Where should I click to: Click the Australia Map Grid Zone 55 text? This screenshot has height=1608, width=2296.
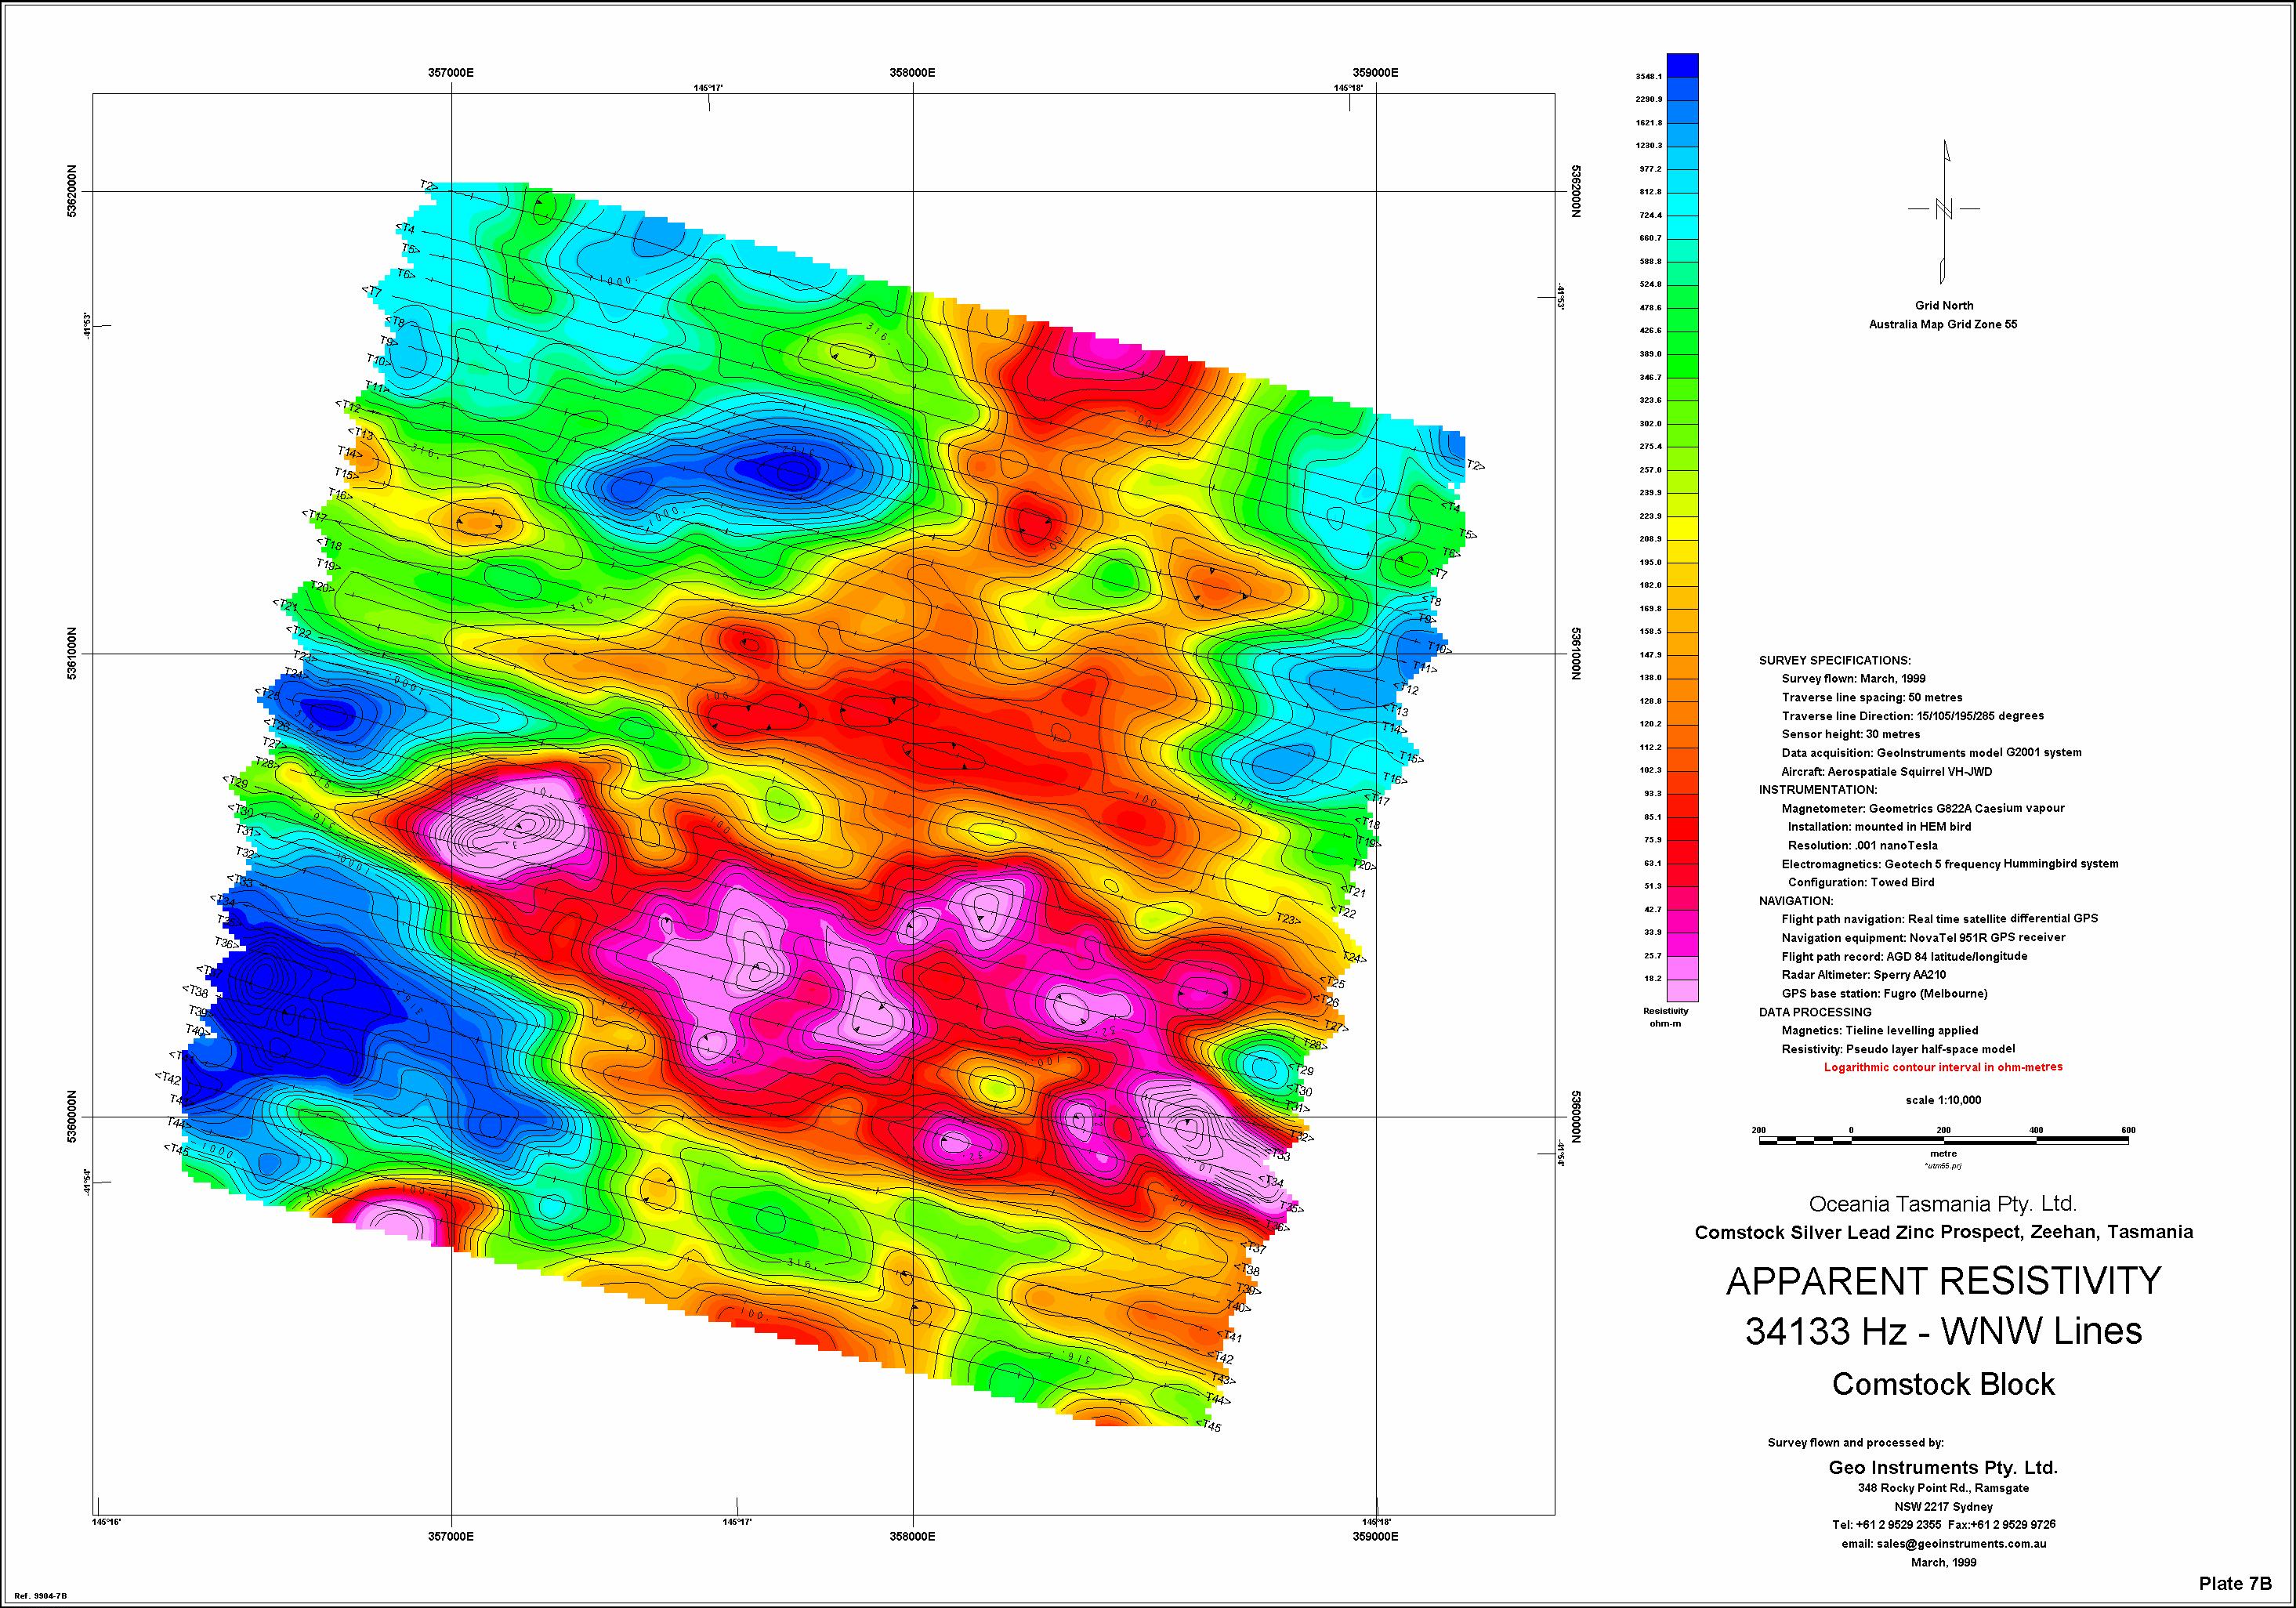1943,325
